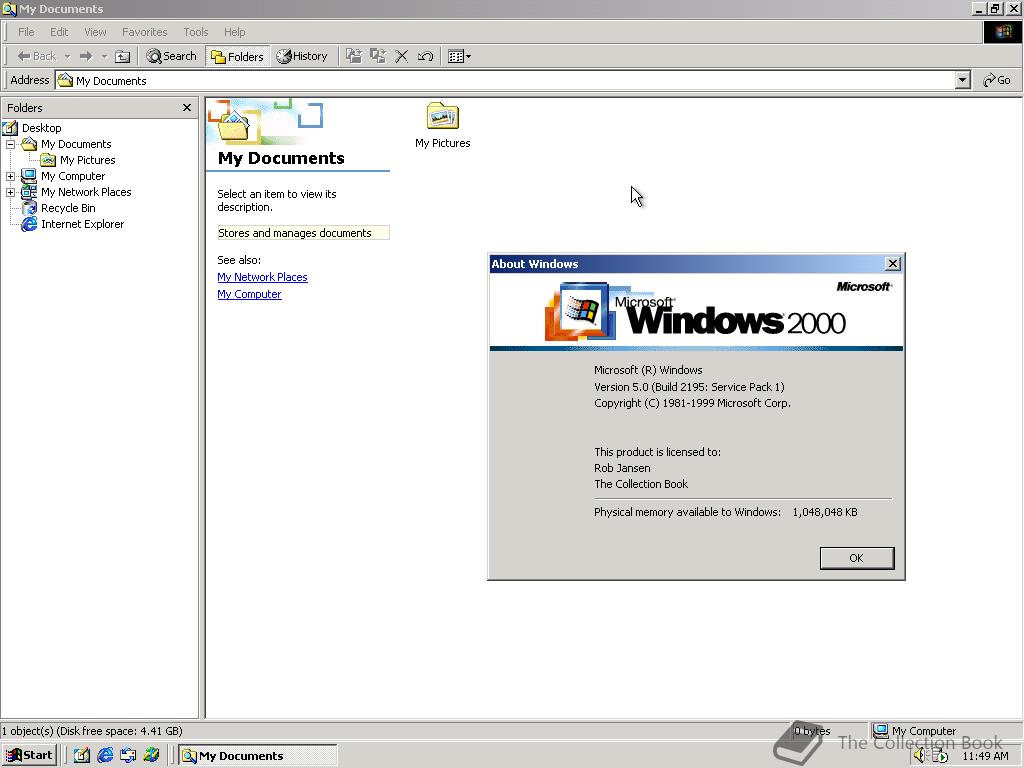
Task: Open the Edit menu
Action: (x=59, y=32)
